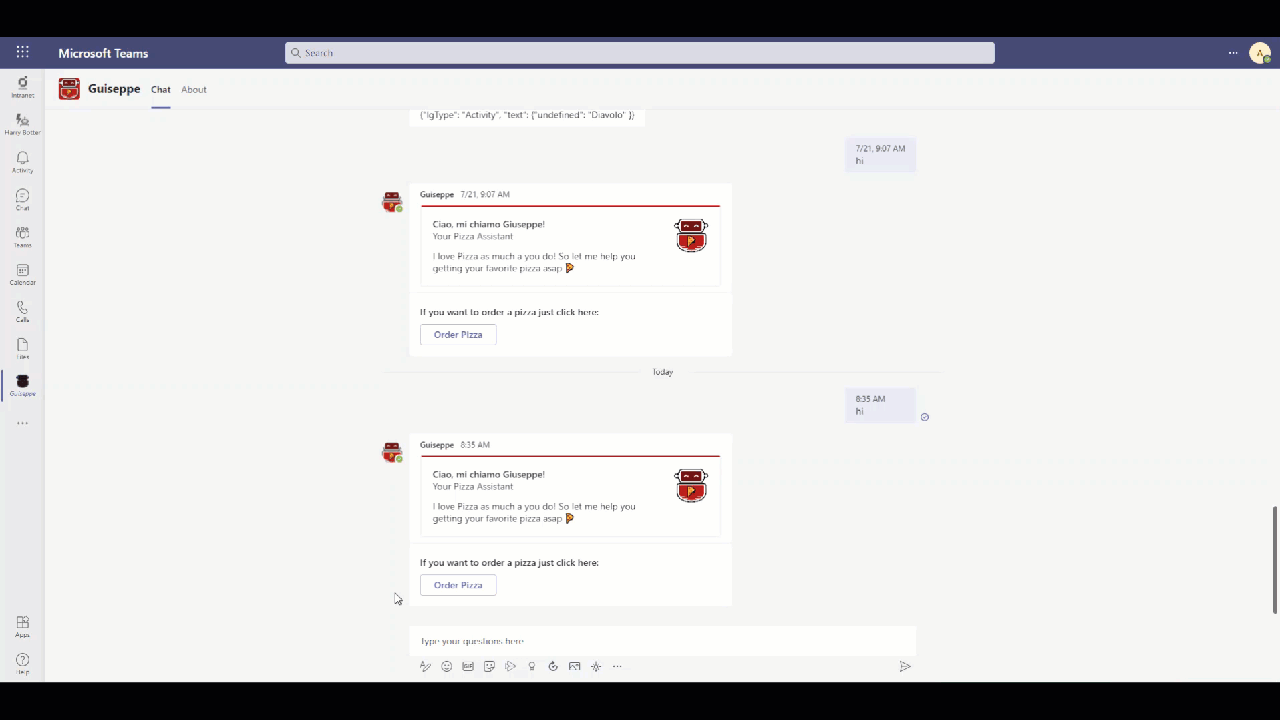Open the profile avatar menu

1260,53
